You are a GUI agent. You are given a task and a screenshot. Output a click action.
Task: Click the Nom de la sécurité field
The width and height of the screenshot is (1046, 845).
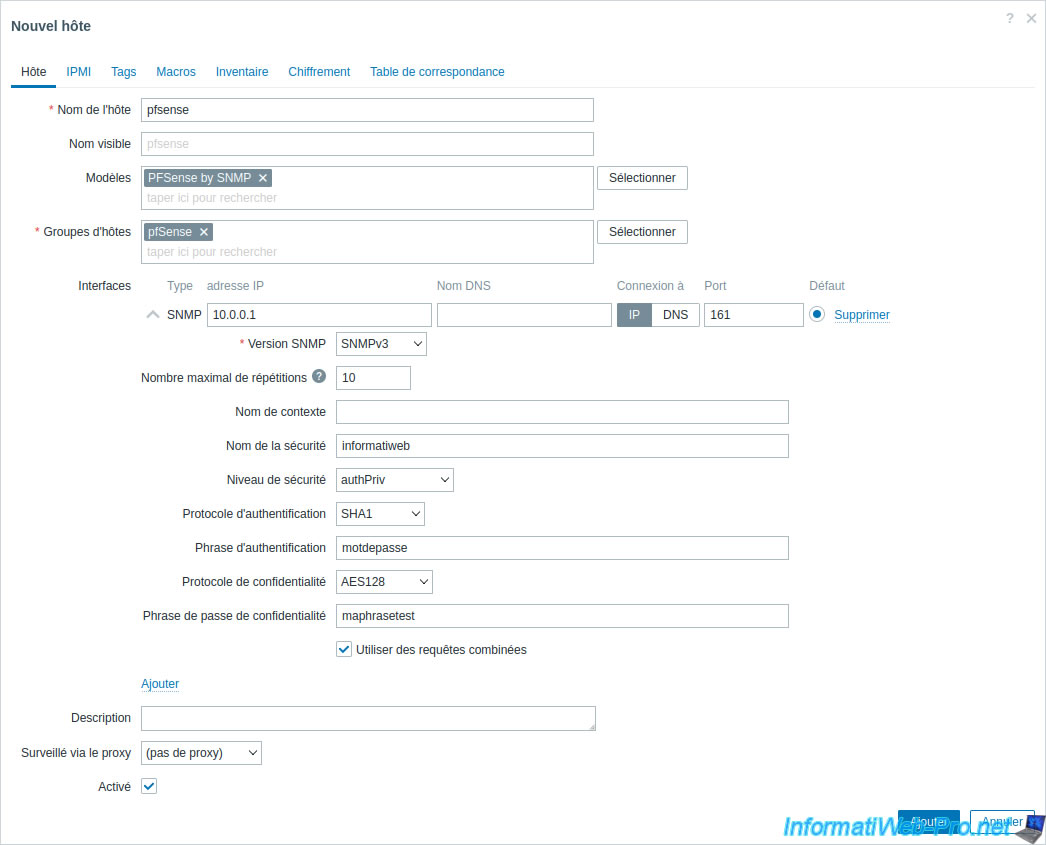click(x=562, y=446)
